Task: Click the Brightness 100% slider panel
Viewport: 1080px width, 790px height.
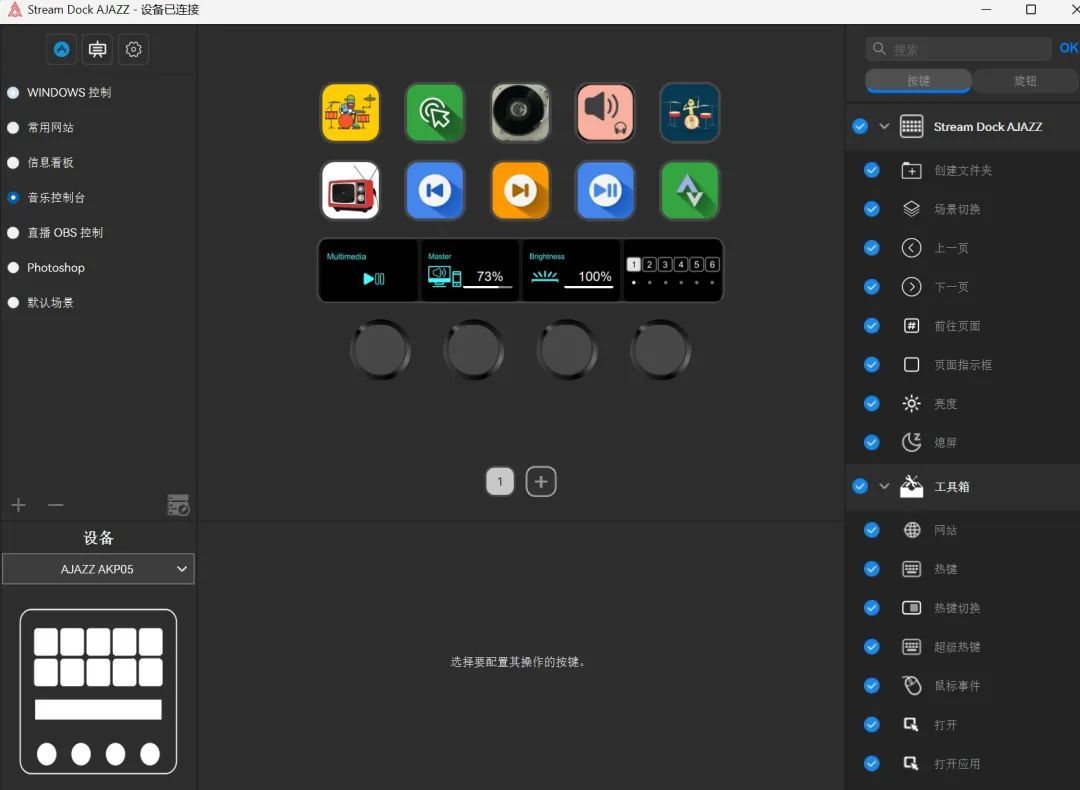Action: tap(571, 271)
